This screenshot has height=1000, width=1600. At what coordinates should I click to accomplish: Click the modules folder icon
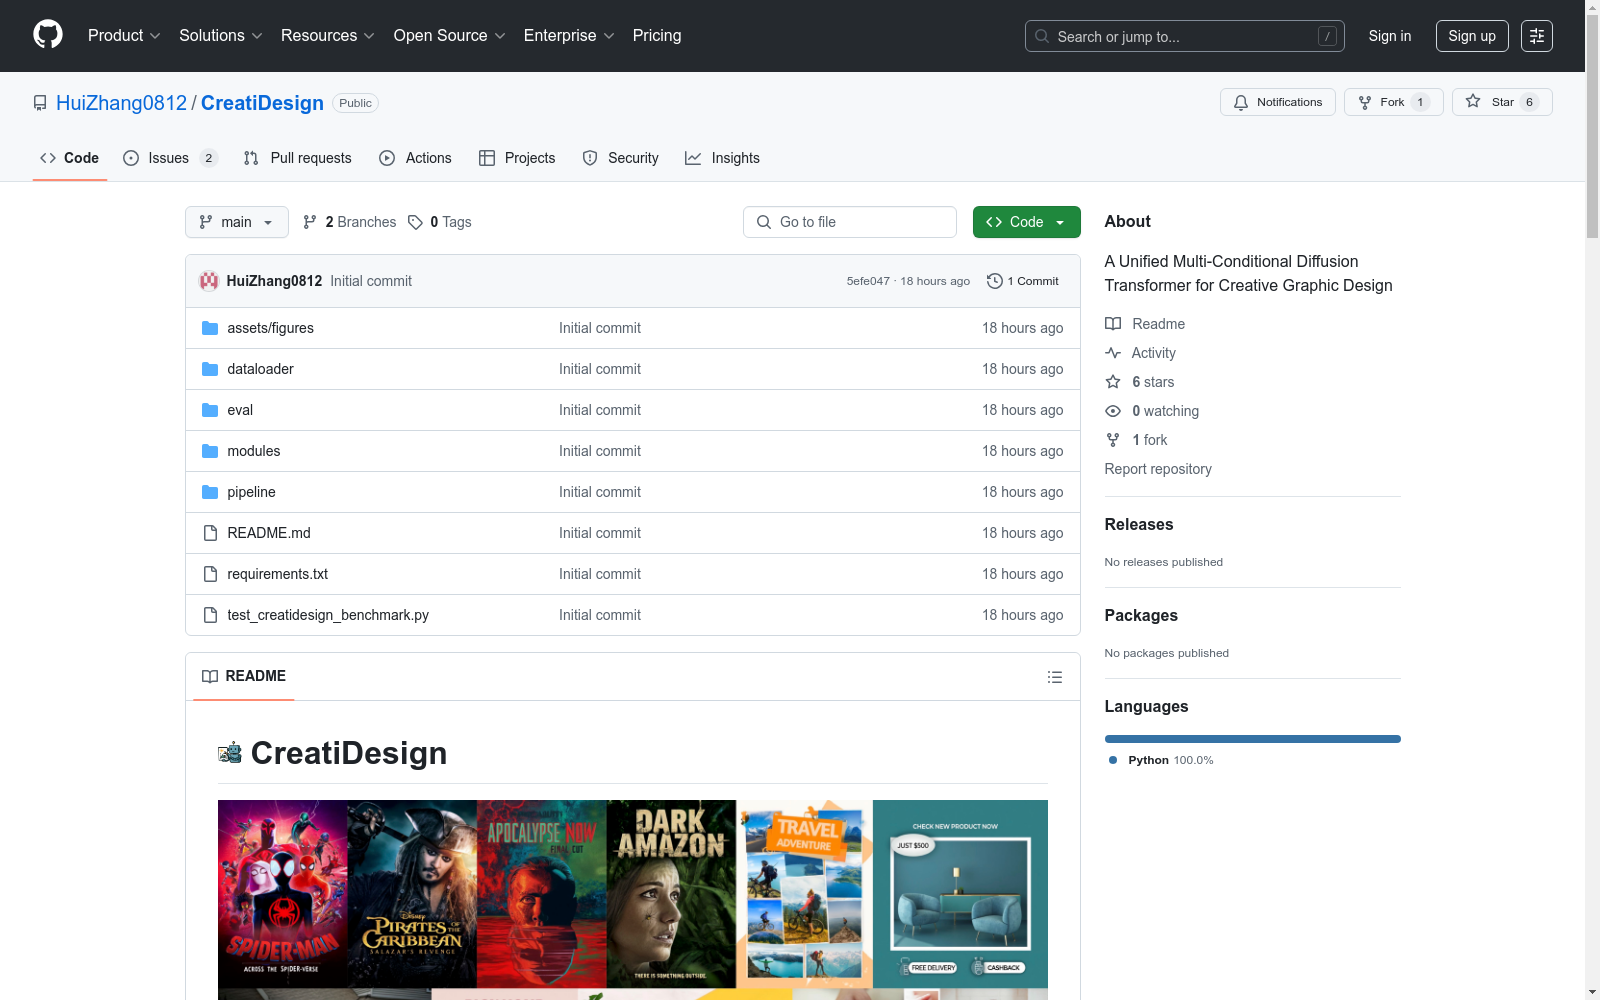click(x=210, y=451)
